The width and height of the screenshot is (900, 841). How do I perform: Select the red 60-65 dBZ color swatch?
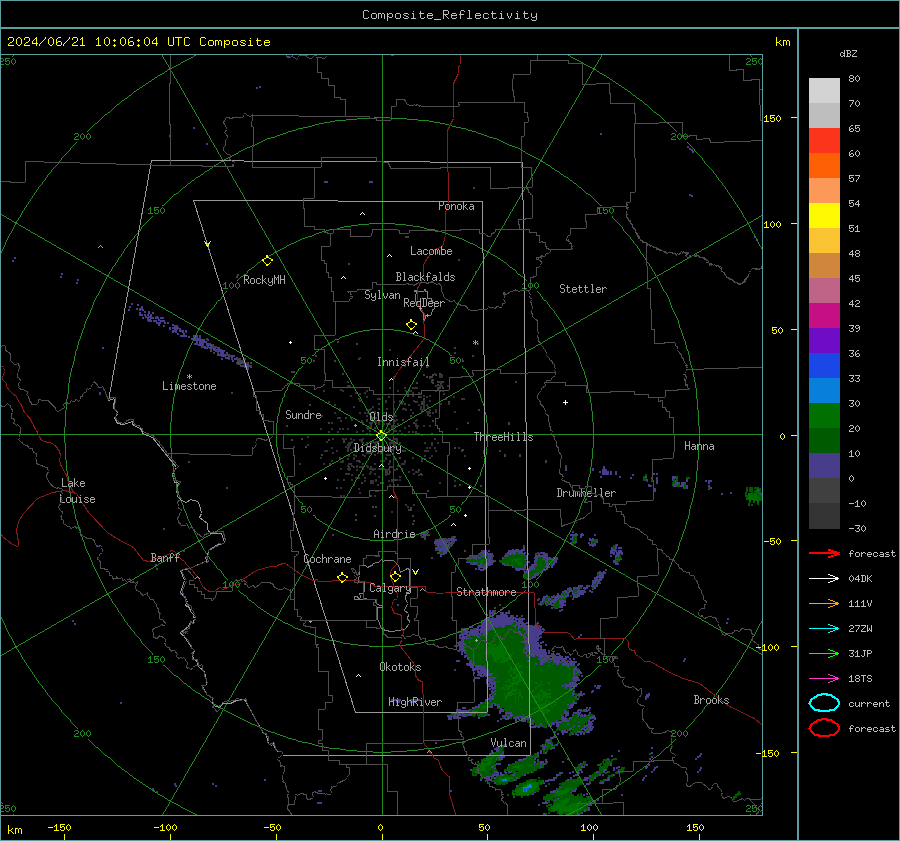coord(824,141)
